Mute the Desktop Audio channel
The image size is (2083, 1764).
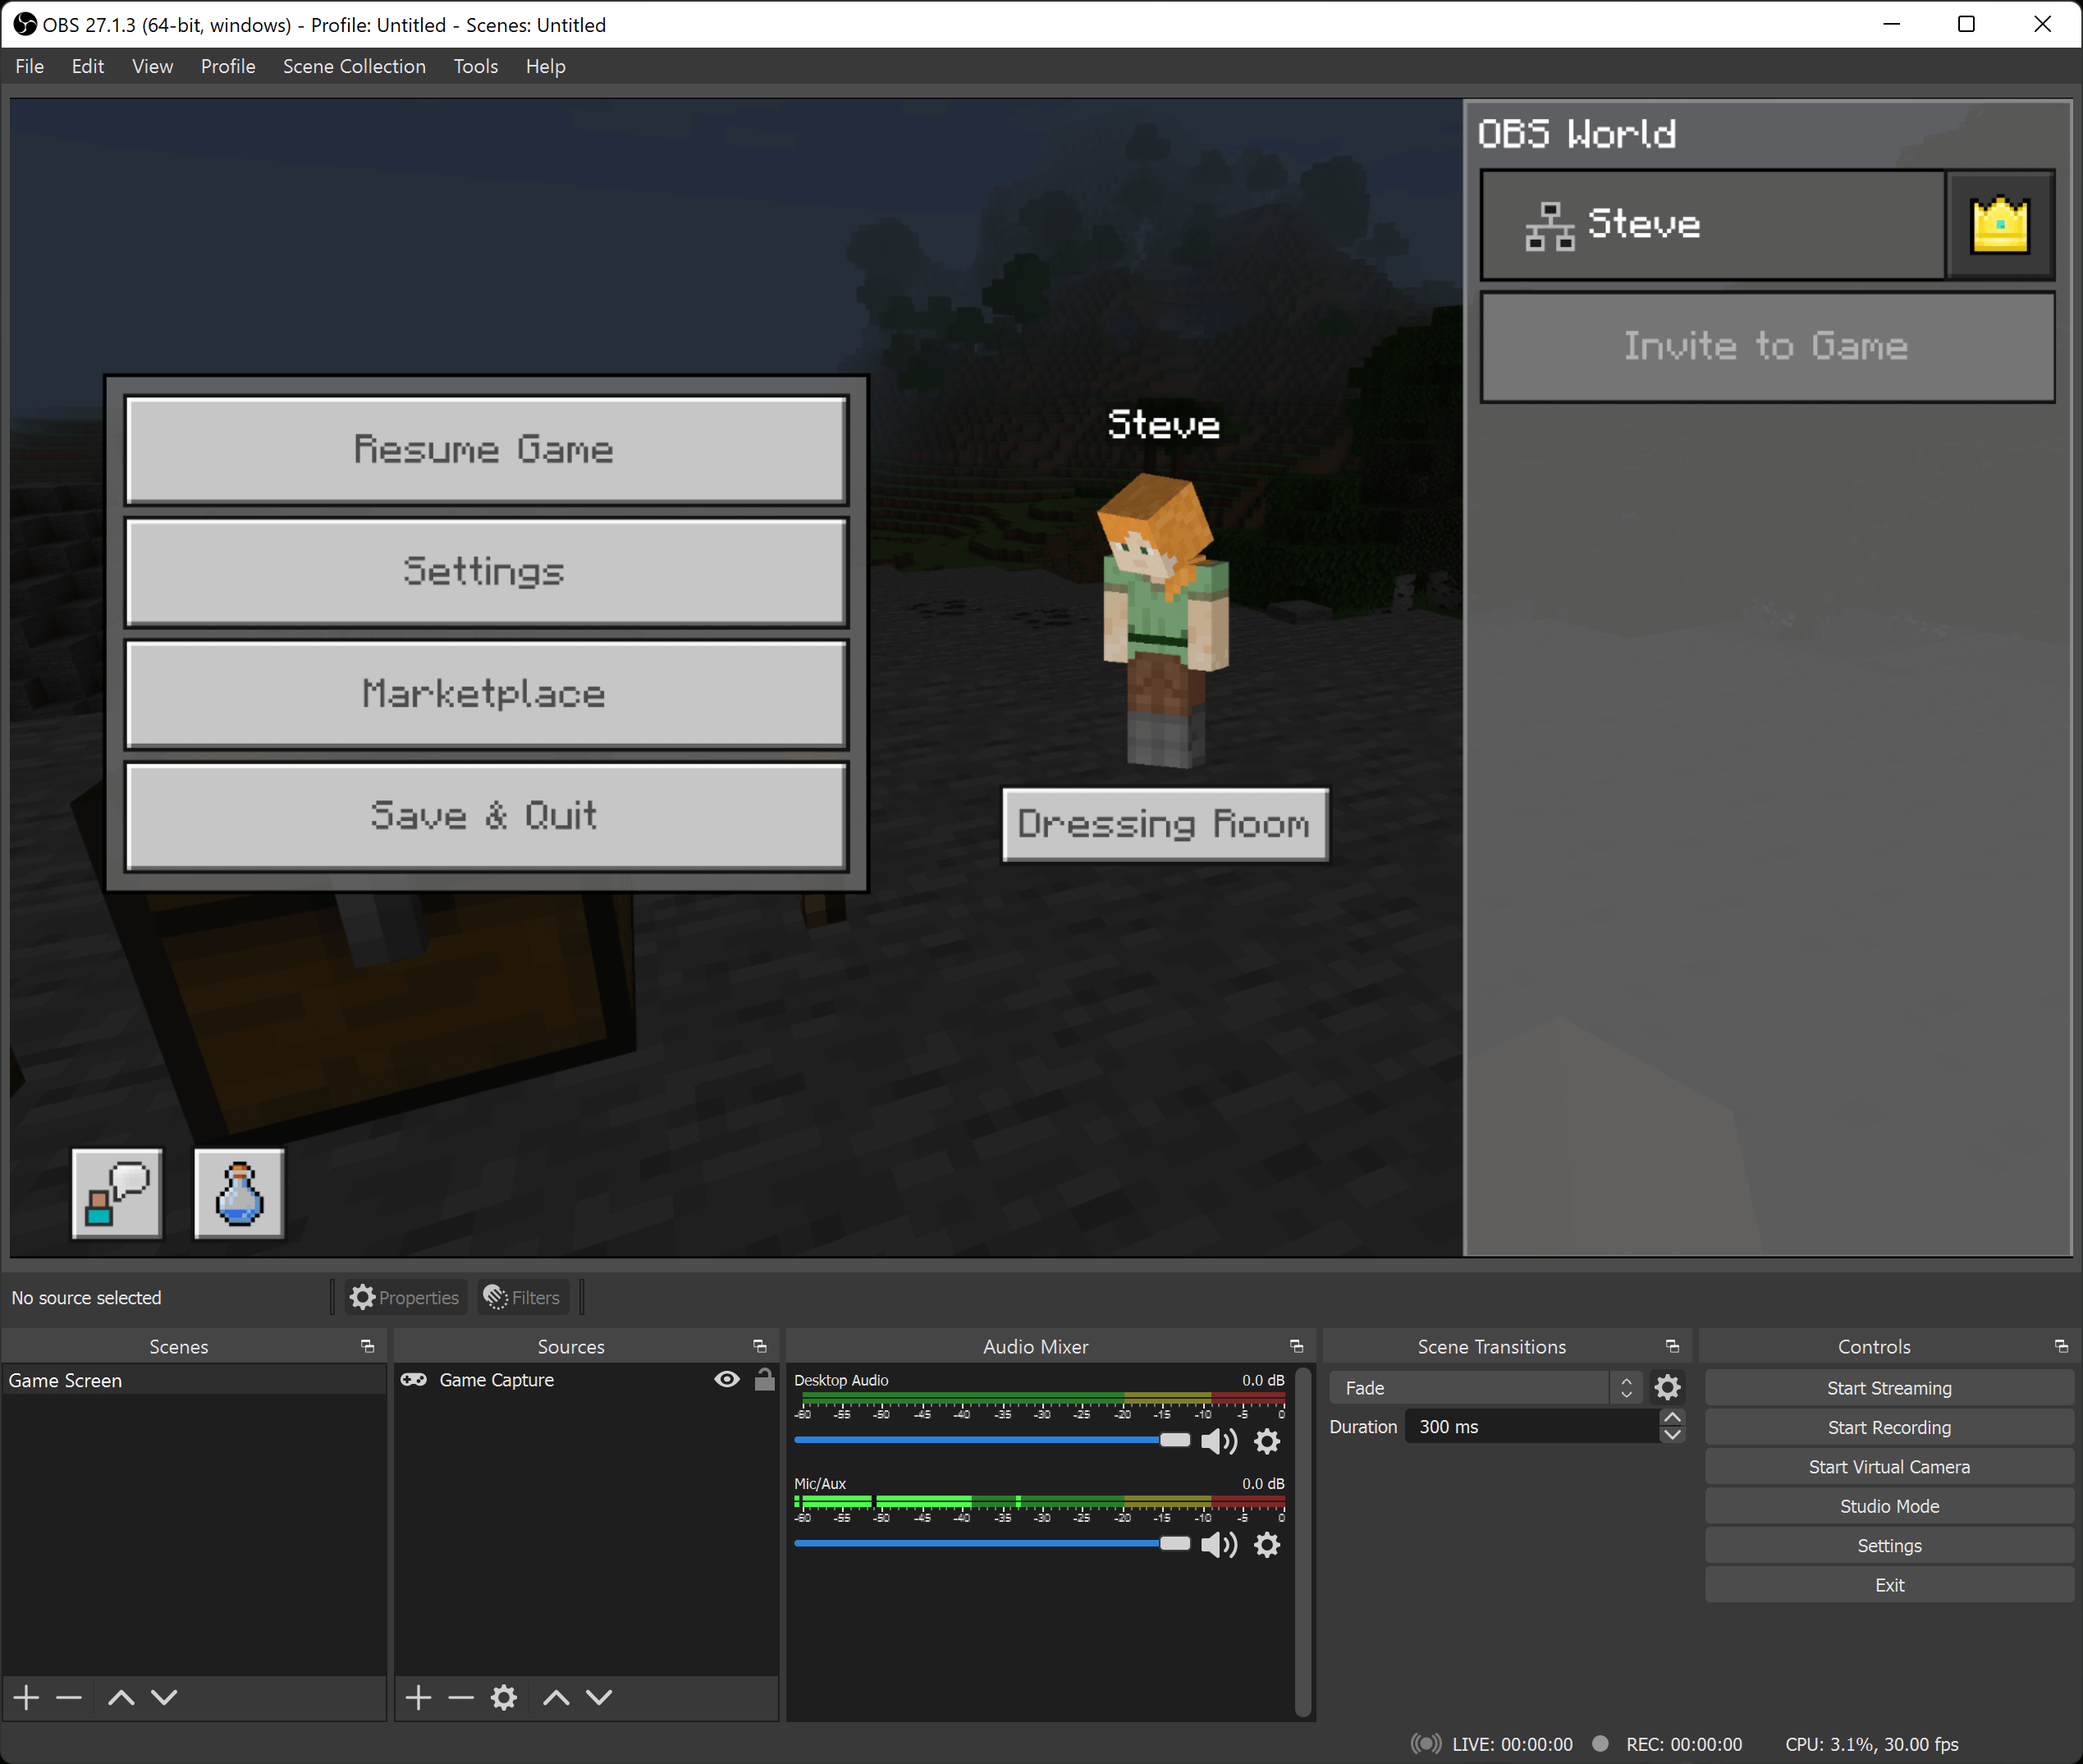(1219, 1441)
